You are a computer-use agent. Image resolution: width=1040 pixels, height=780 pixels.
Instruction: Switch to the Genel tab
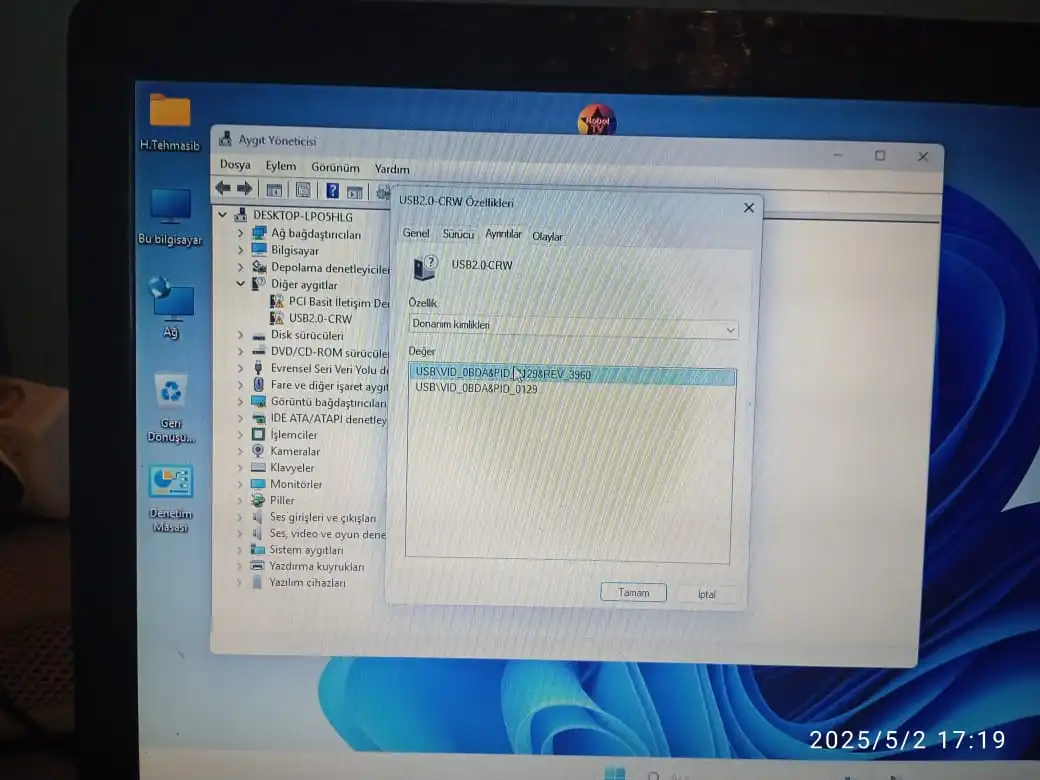coord(416,233)
